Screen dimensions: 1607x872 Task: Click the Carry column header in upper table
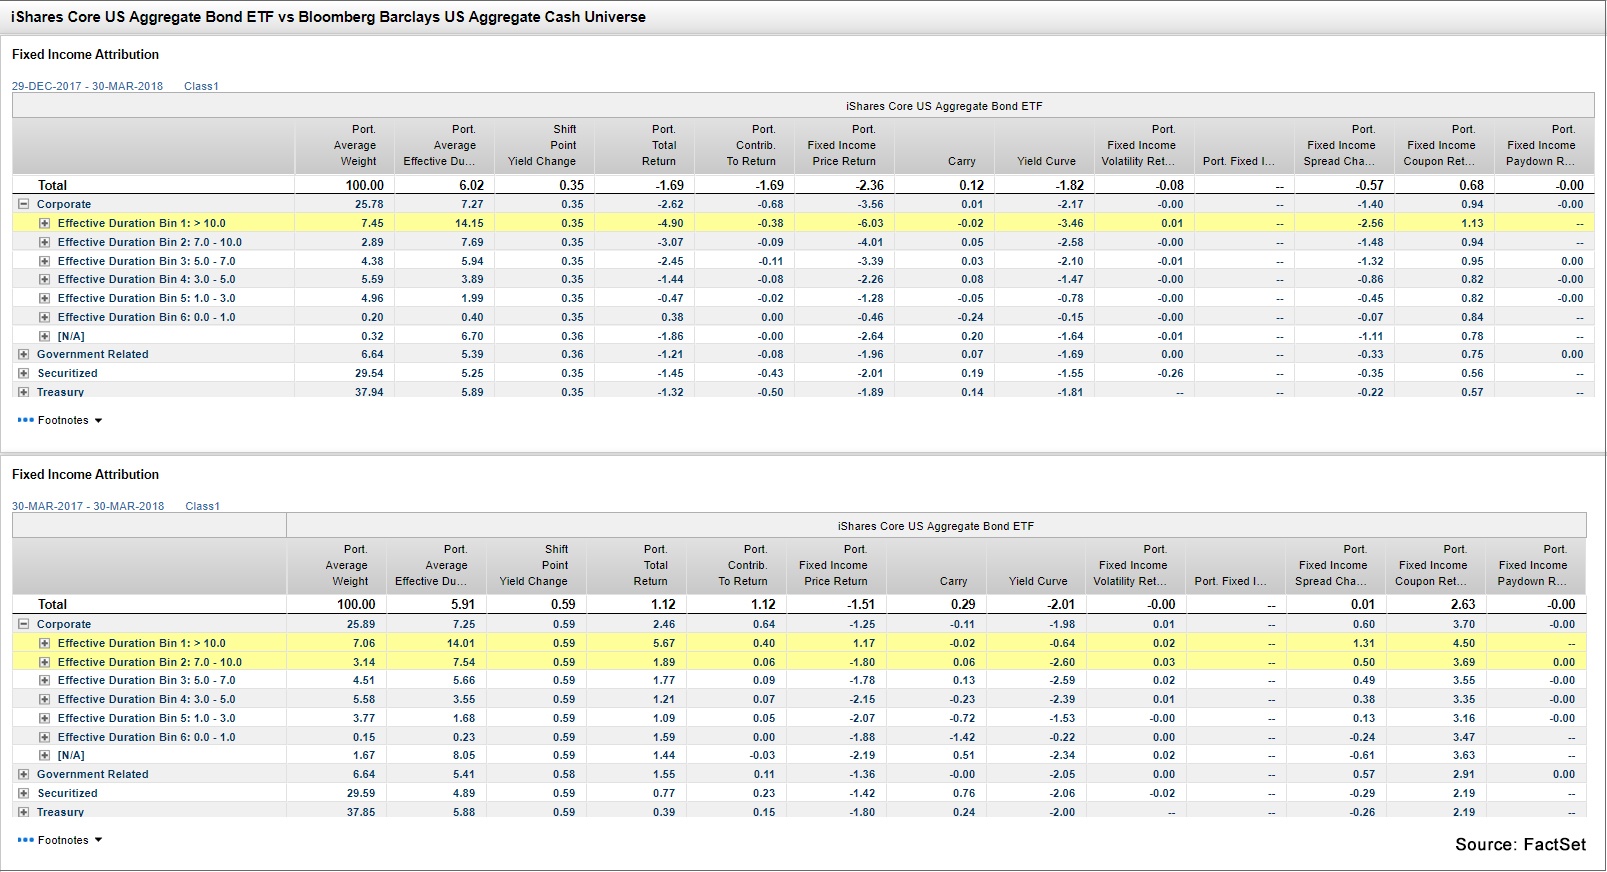tap(961, 161)
